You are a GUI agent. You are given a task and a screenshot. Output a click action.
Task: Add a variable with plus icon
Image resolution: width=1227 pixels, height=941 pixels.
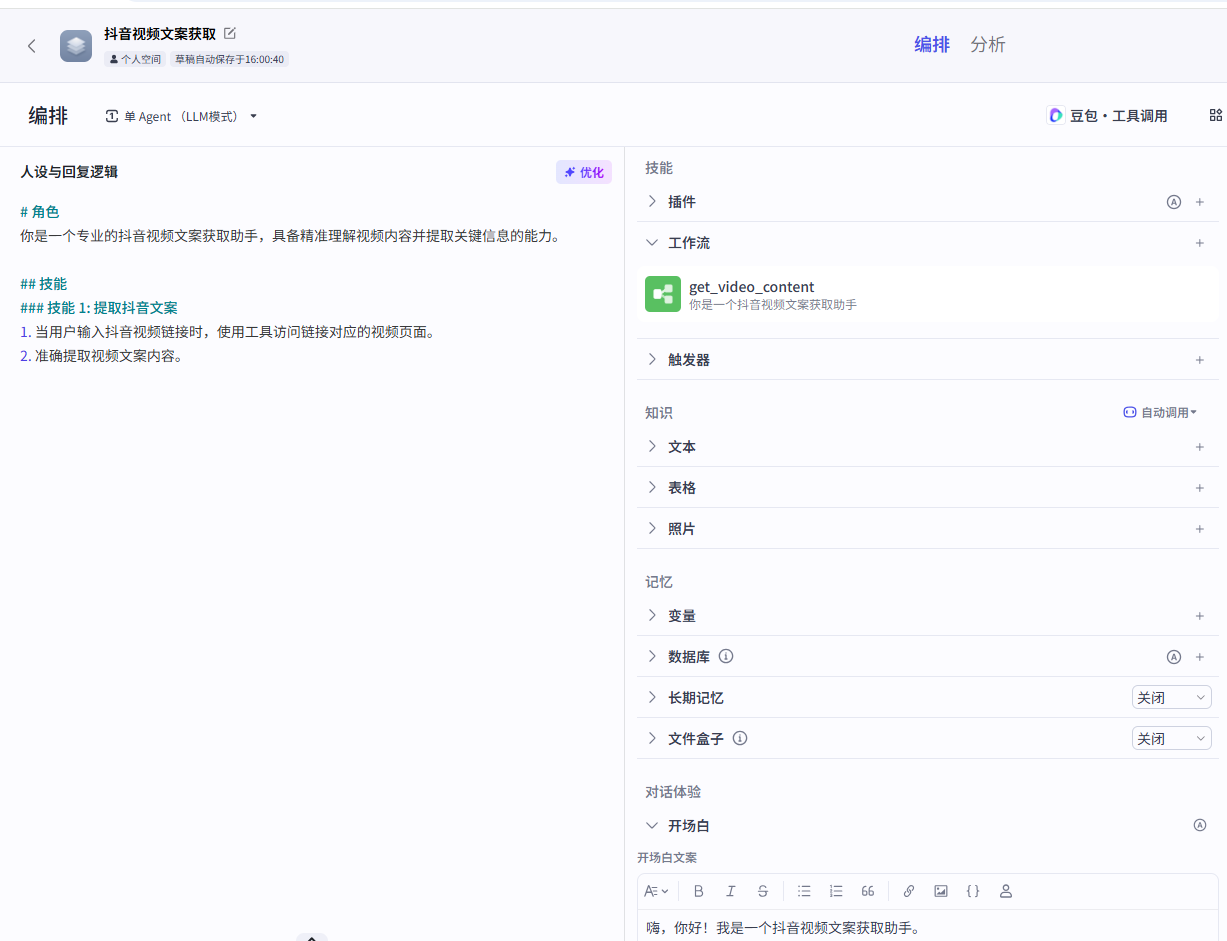point(1200,616)
